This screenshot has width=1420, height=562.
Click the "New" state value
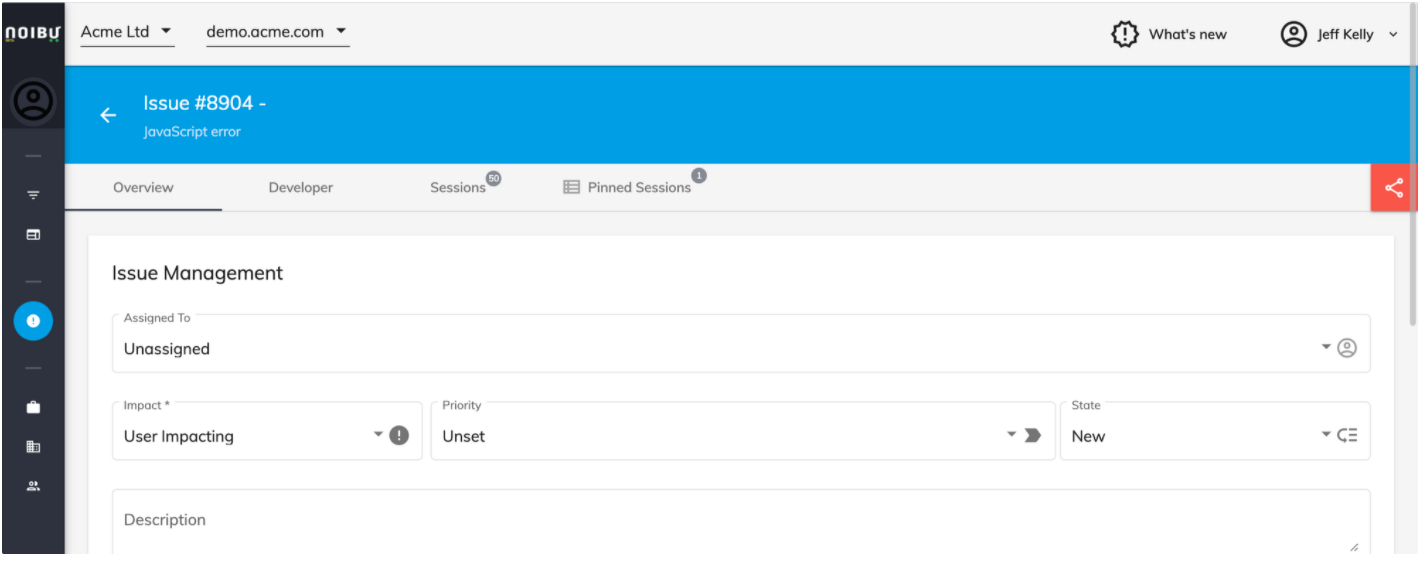point(1088,436)
